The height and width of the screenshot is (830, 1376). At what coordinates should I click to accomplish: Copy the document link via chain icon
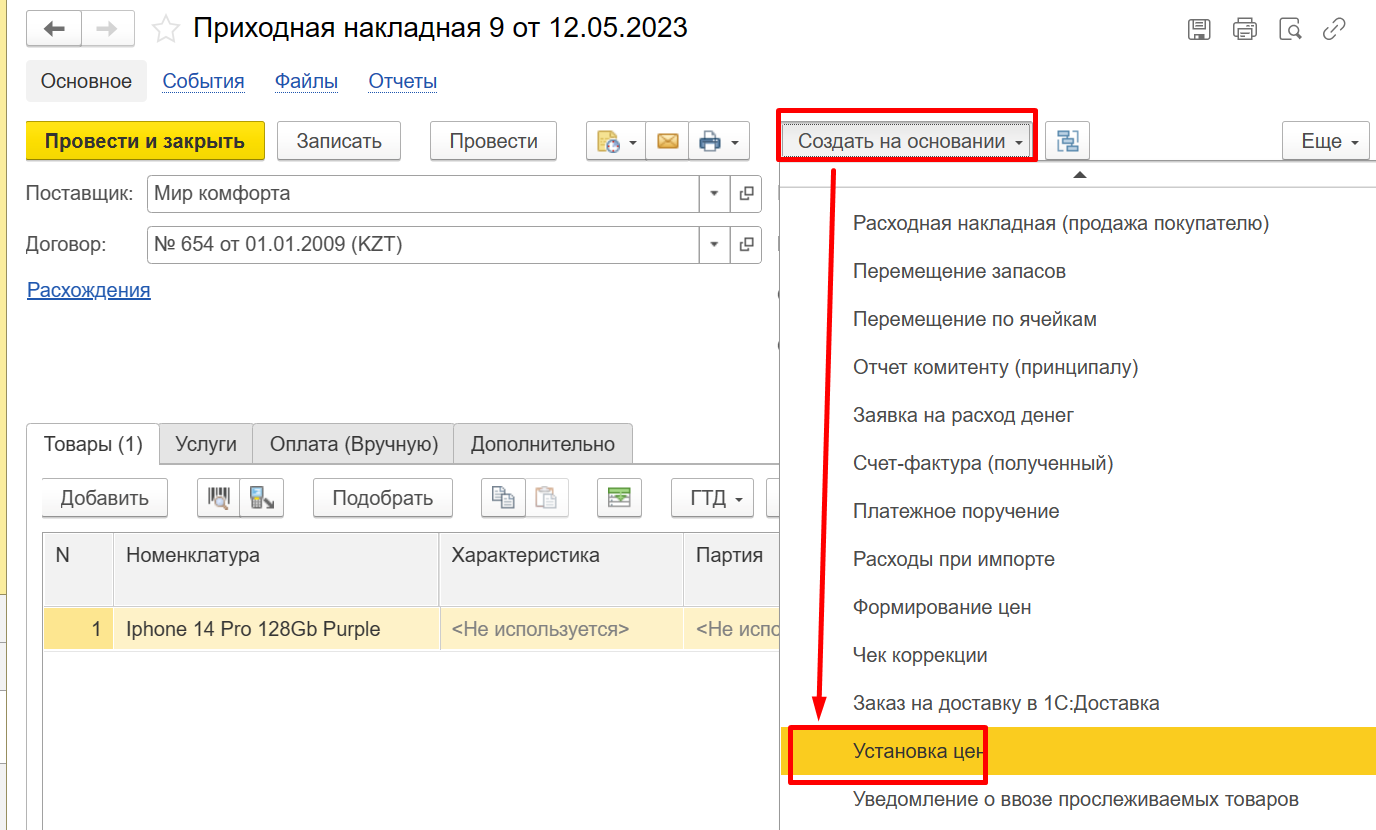point(1334,29)
